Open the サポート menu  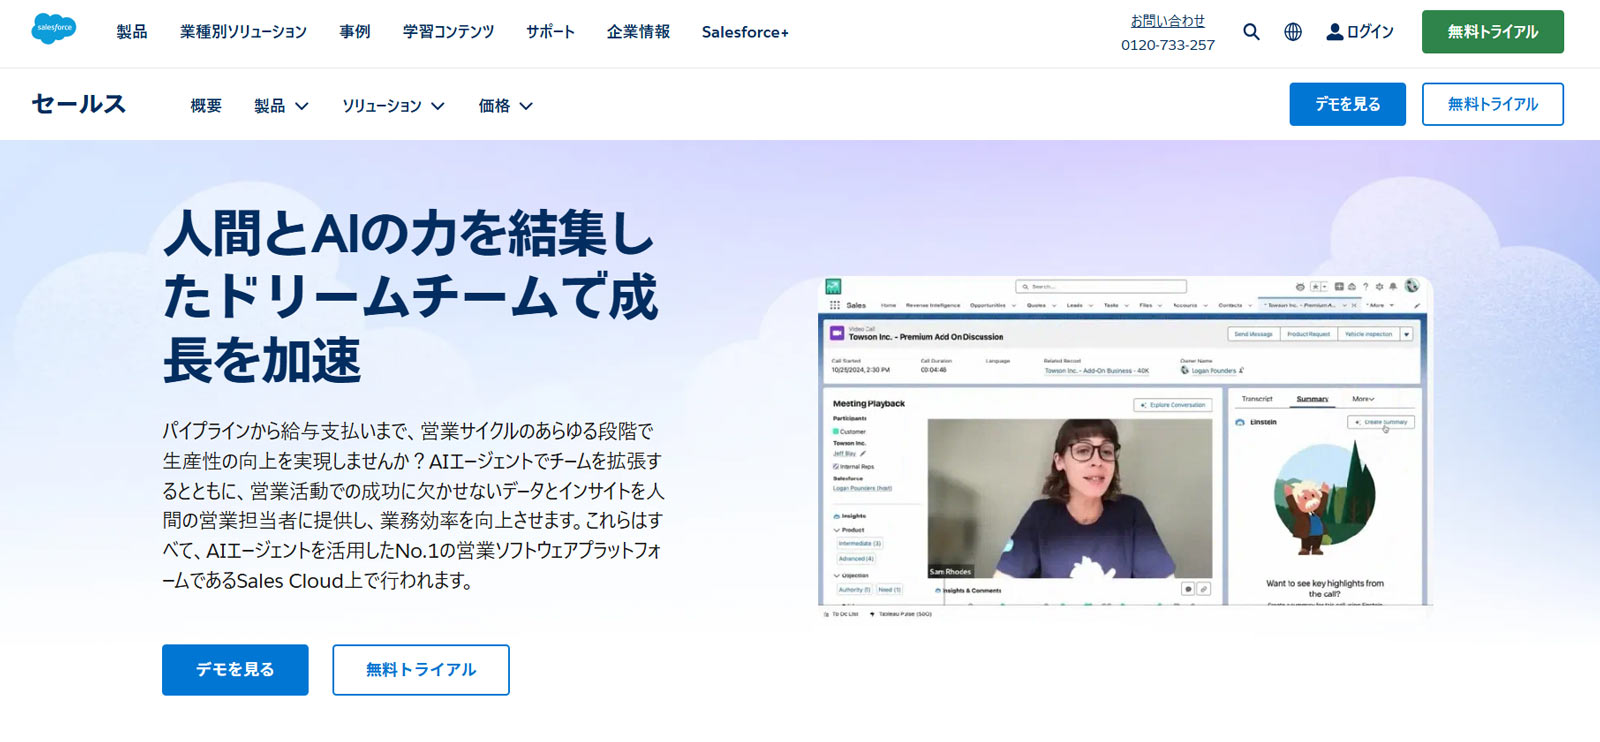[x=550, y=32]
